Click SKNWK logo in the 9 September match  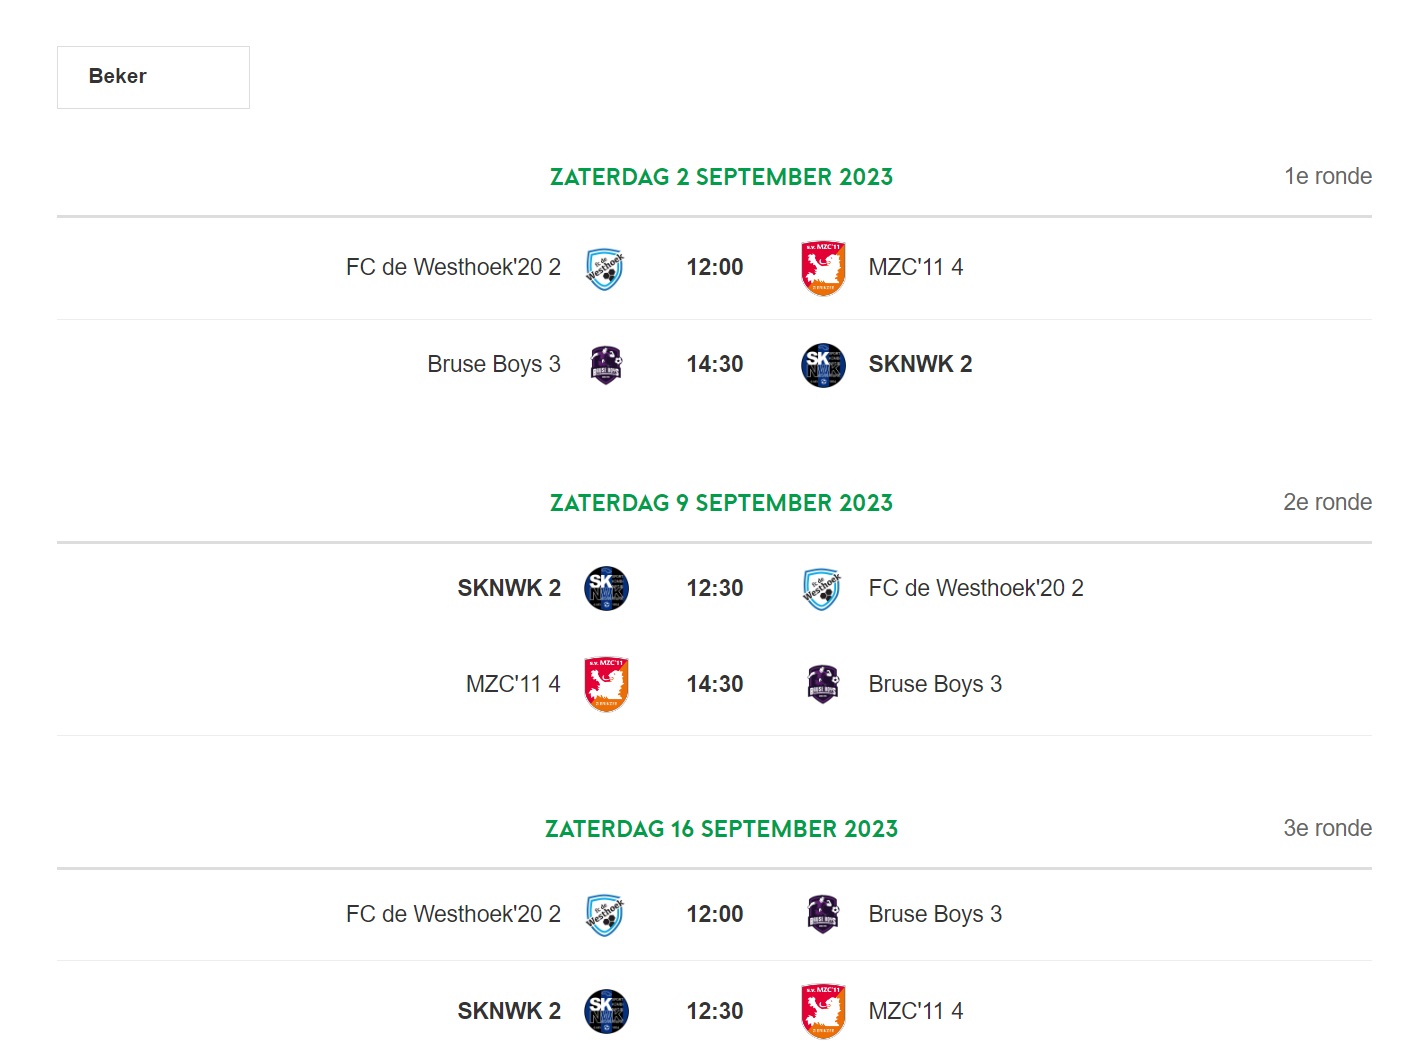pos(606,589)
